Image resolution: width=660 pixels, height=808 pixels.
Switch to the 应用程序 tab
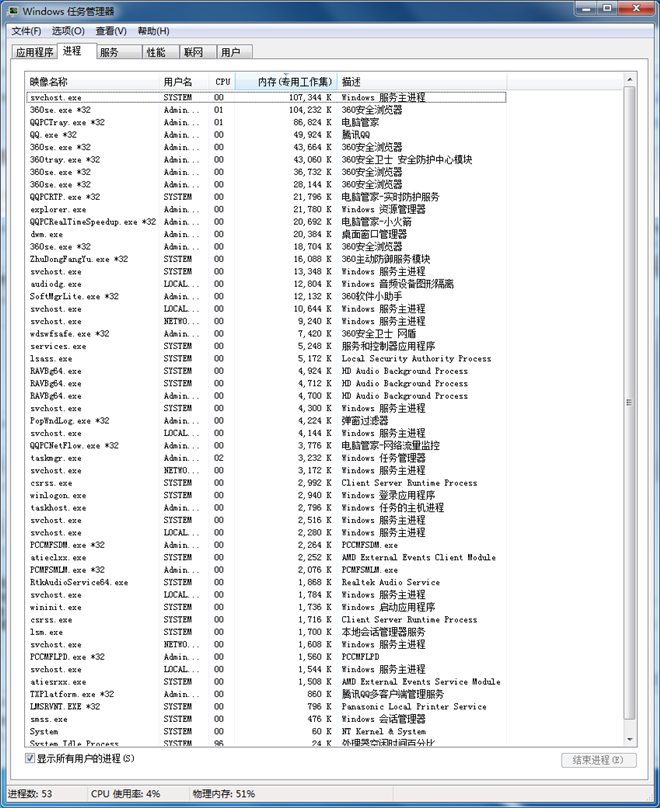34,52
